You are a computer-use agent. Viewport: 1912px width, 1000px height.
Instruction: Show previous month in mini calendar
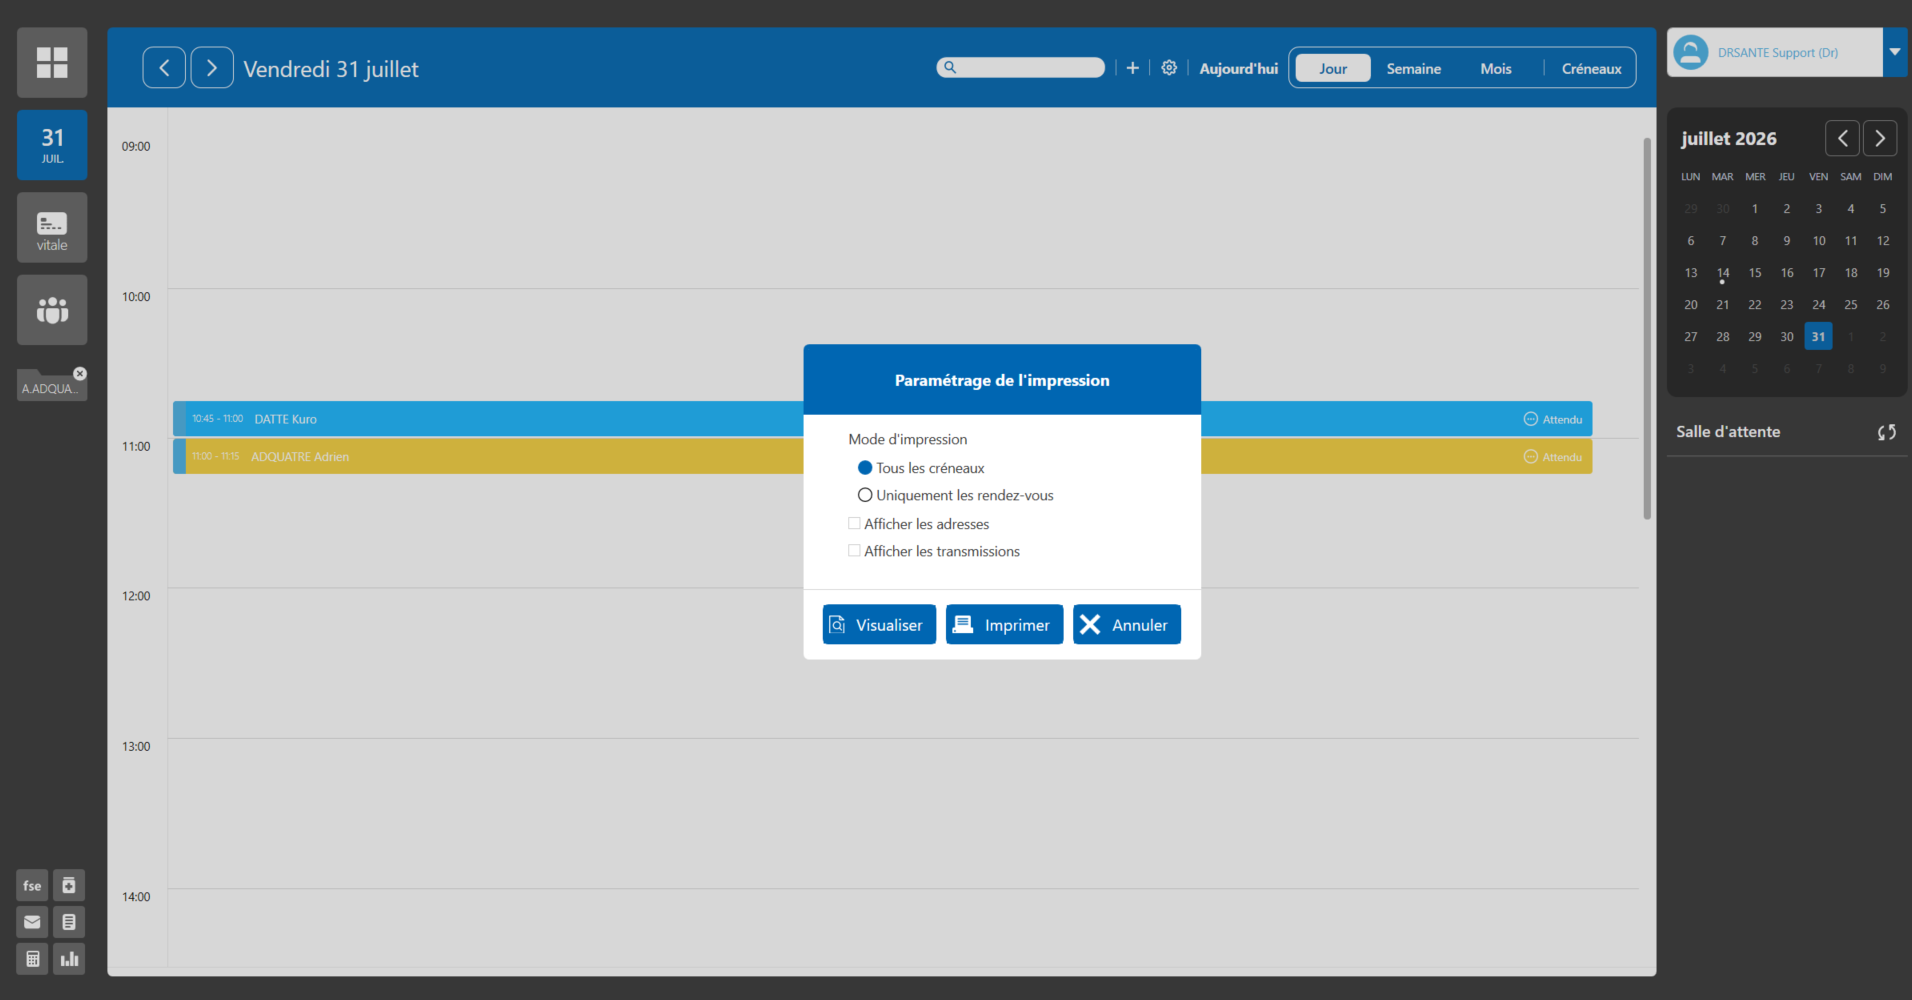1842,138
